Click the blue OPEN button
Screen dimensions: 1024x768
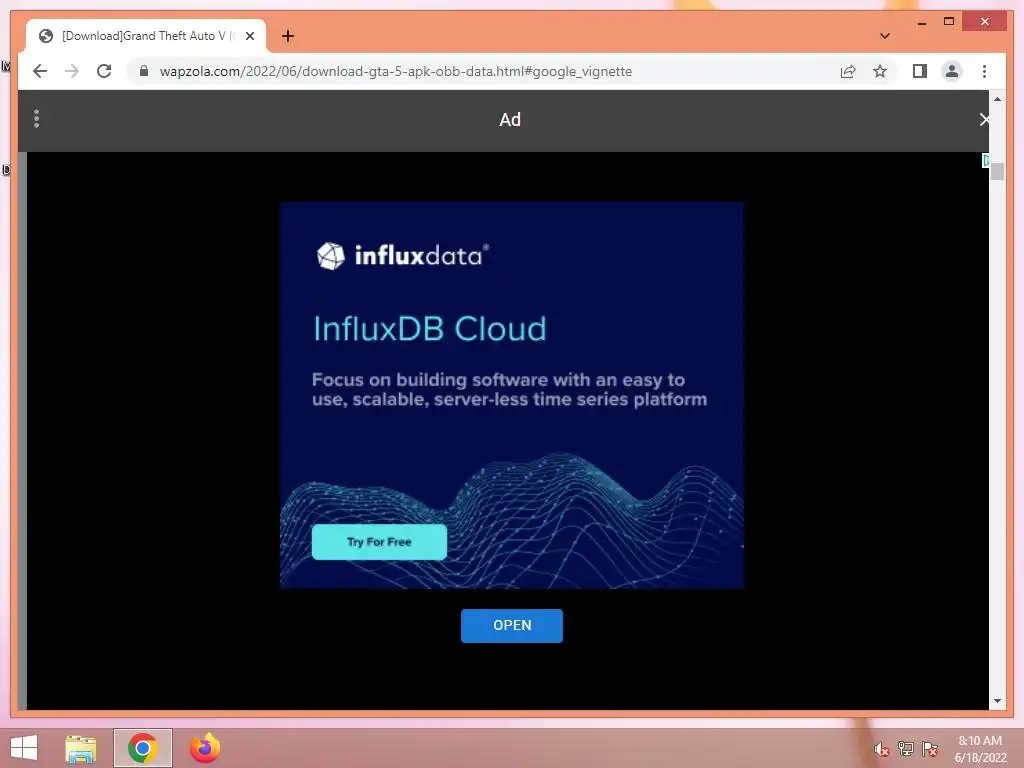pyautogui.click(x=512, y=626)
